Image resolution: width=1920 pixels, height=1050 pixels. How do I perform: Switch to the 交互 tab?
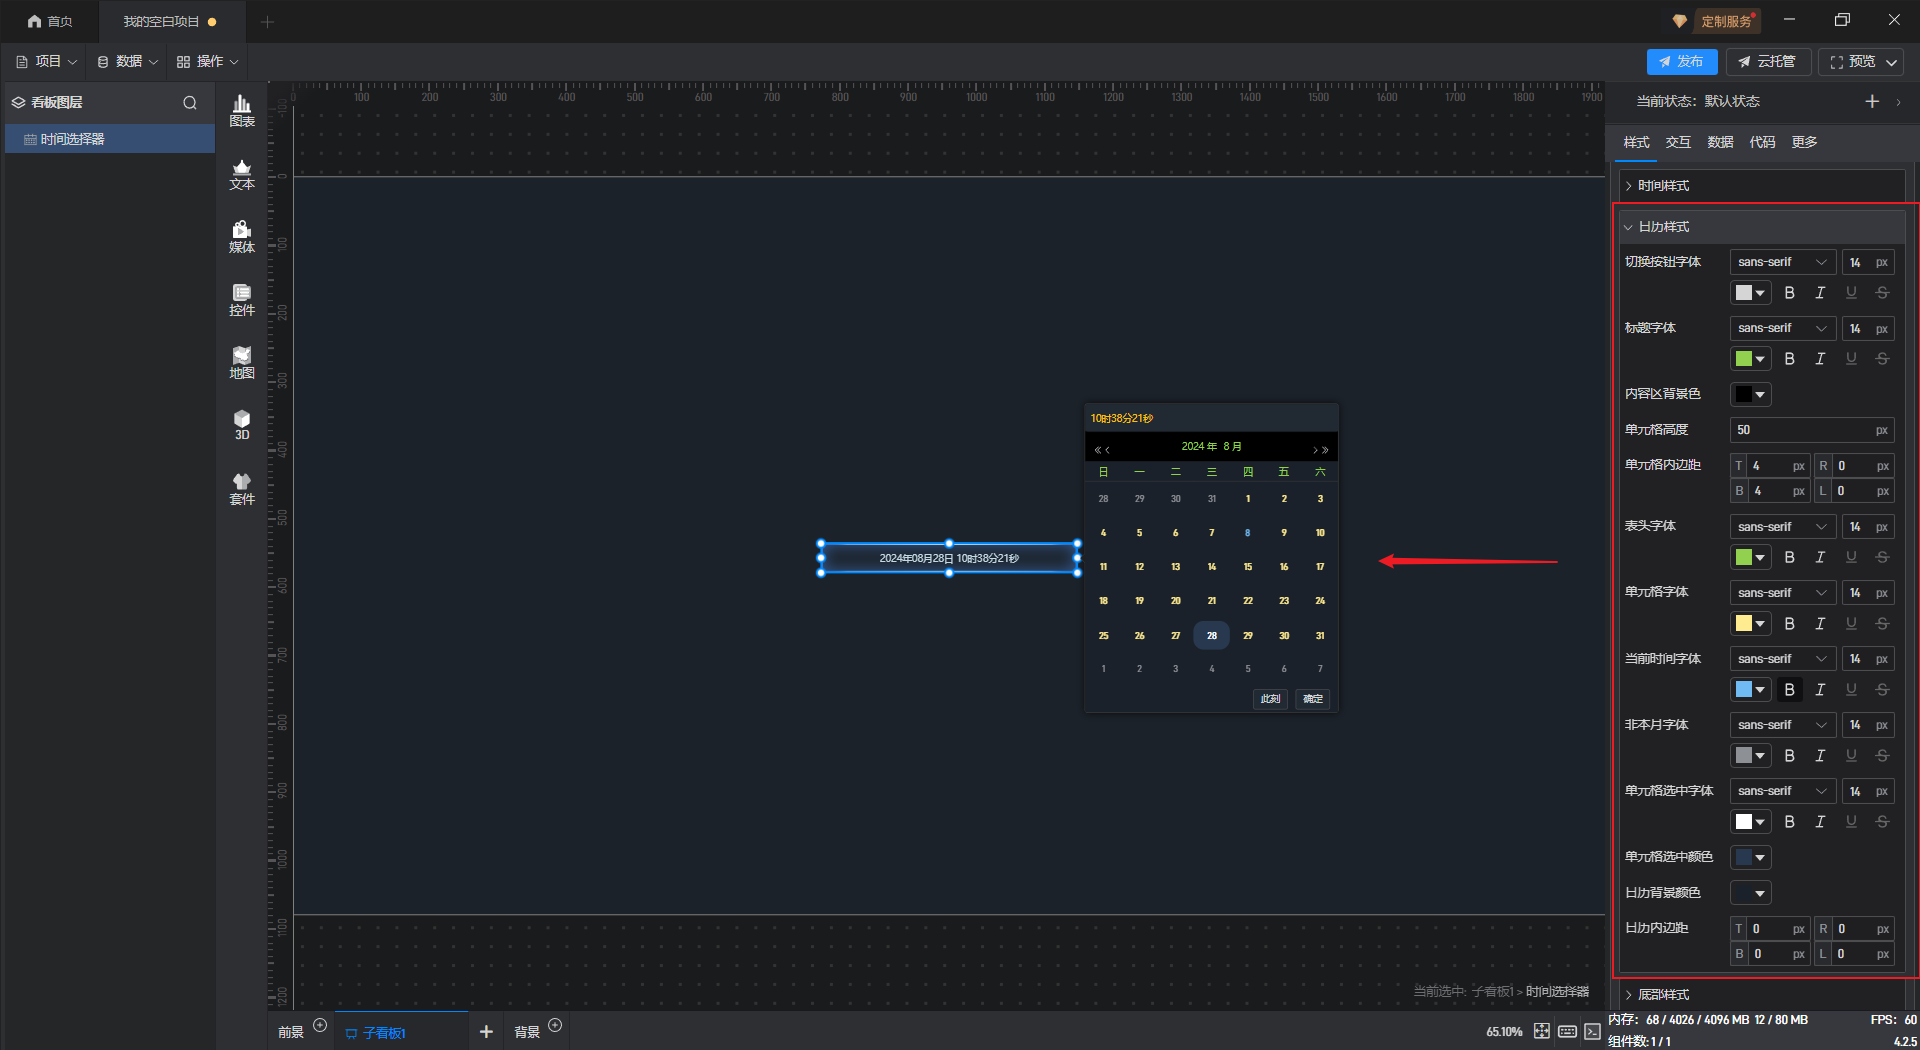click(1678, 142)
